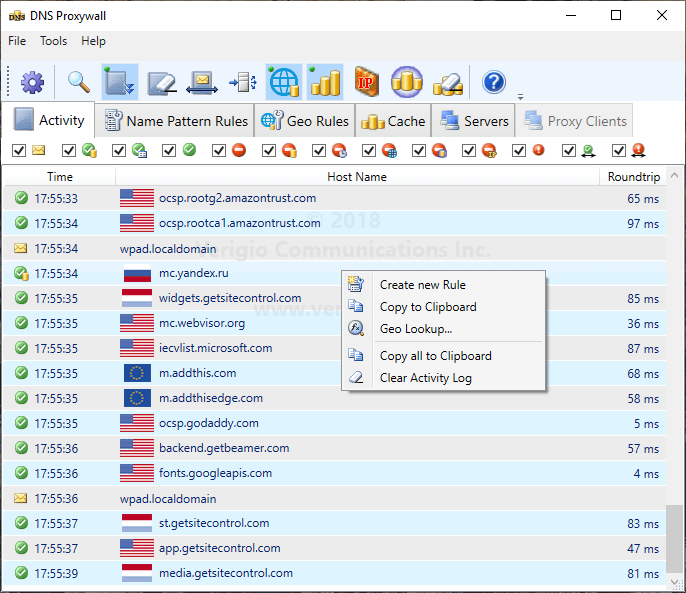This screenshot has width=686, height=593.
Task: Click the scrollbar down arrow
Action: [675, 581]
